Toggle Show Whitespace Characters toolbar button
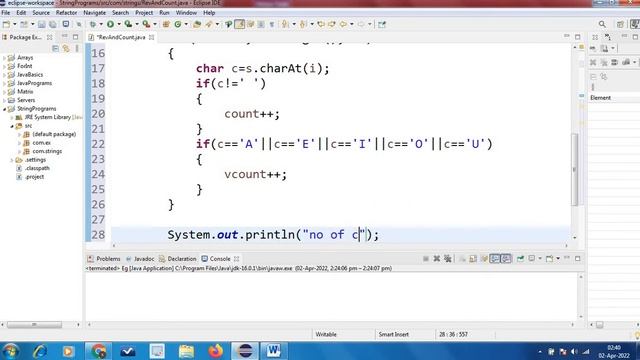 tap(272, 24)
